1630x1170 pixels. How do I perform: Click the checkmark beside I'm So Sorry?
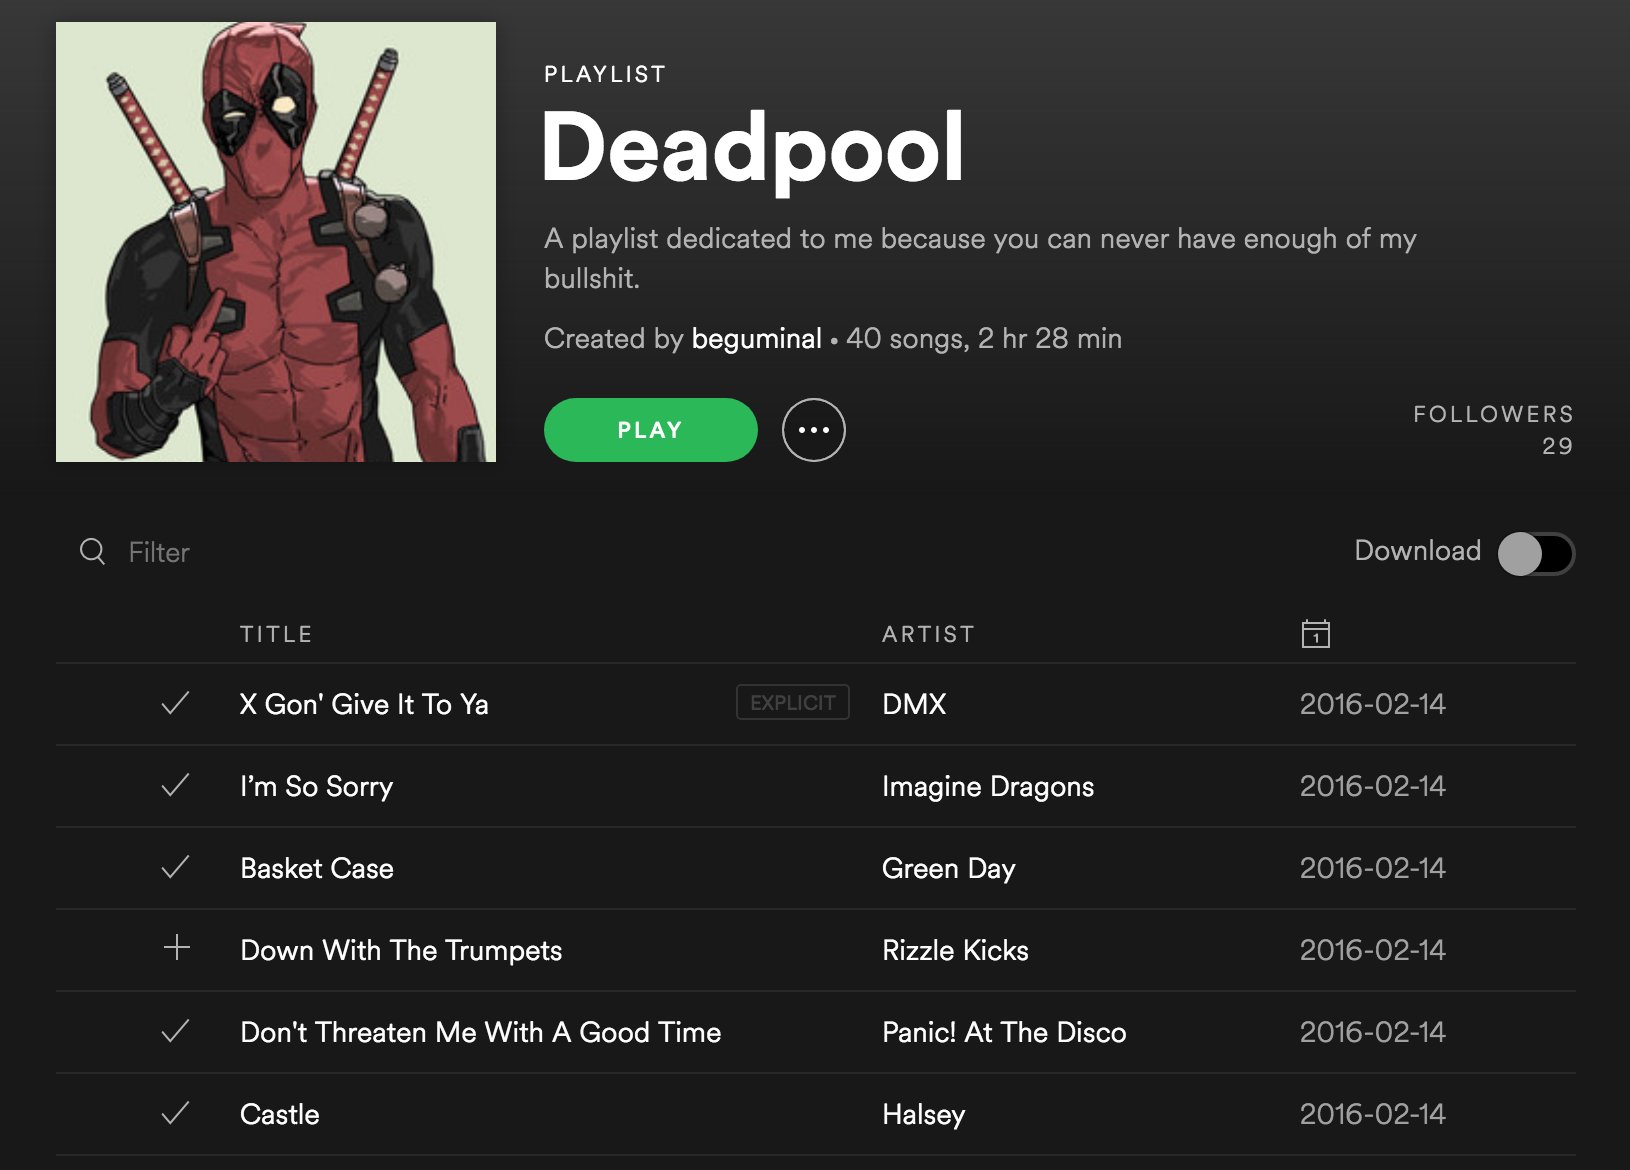(x=175, y=786)
